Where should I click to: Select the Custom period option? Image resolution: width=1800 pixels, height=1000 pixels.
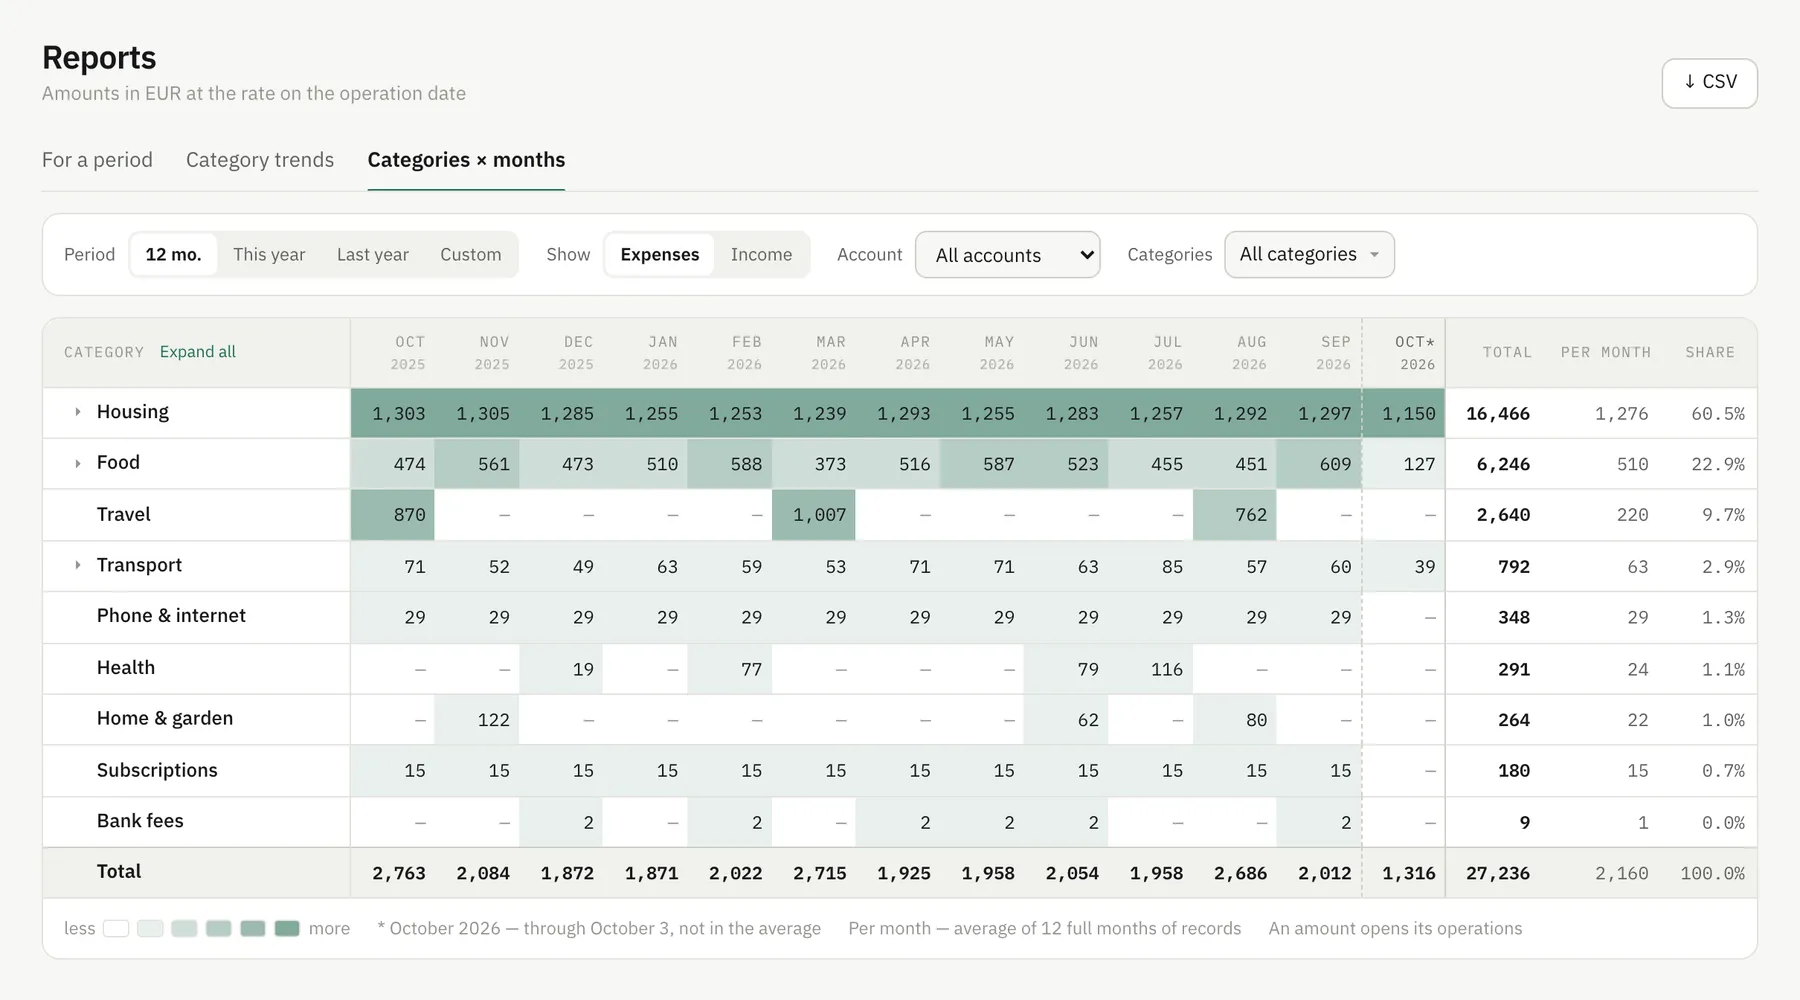point(470,254)
